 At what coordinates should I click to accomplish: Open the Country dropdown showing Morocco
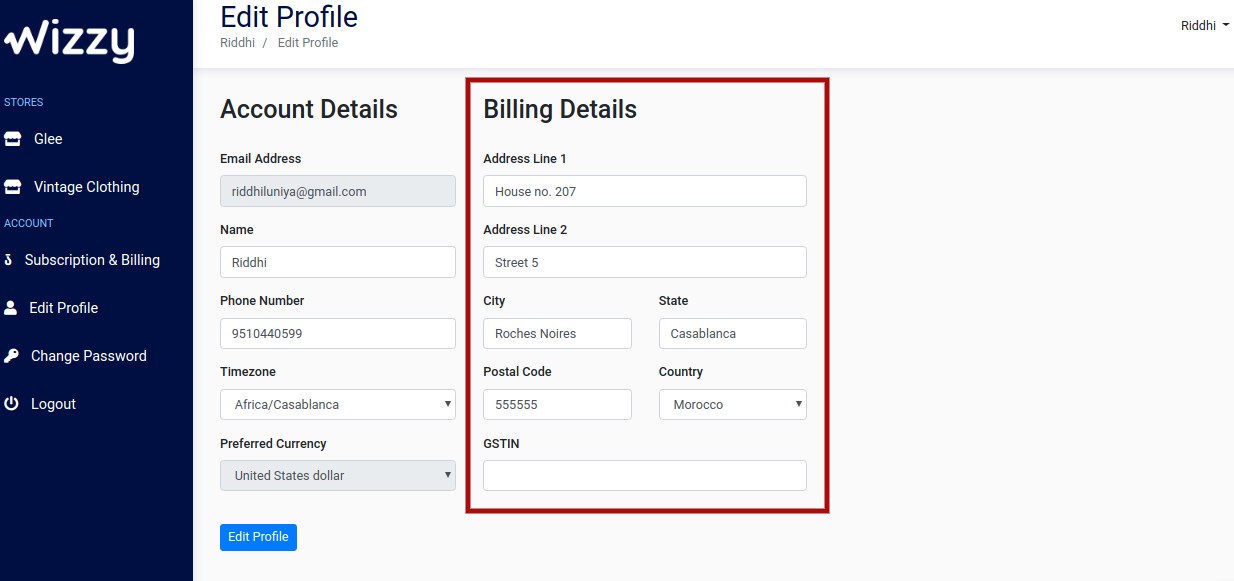[733, 405]
